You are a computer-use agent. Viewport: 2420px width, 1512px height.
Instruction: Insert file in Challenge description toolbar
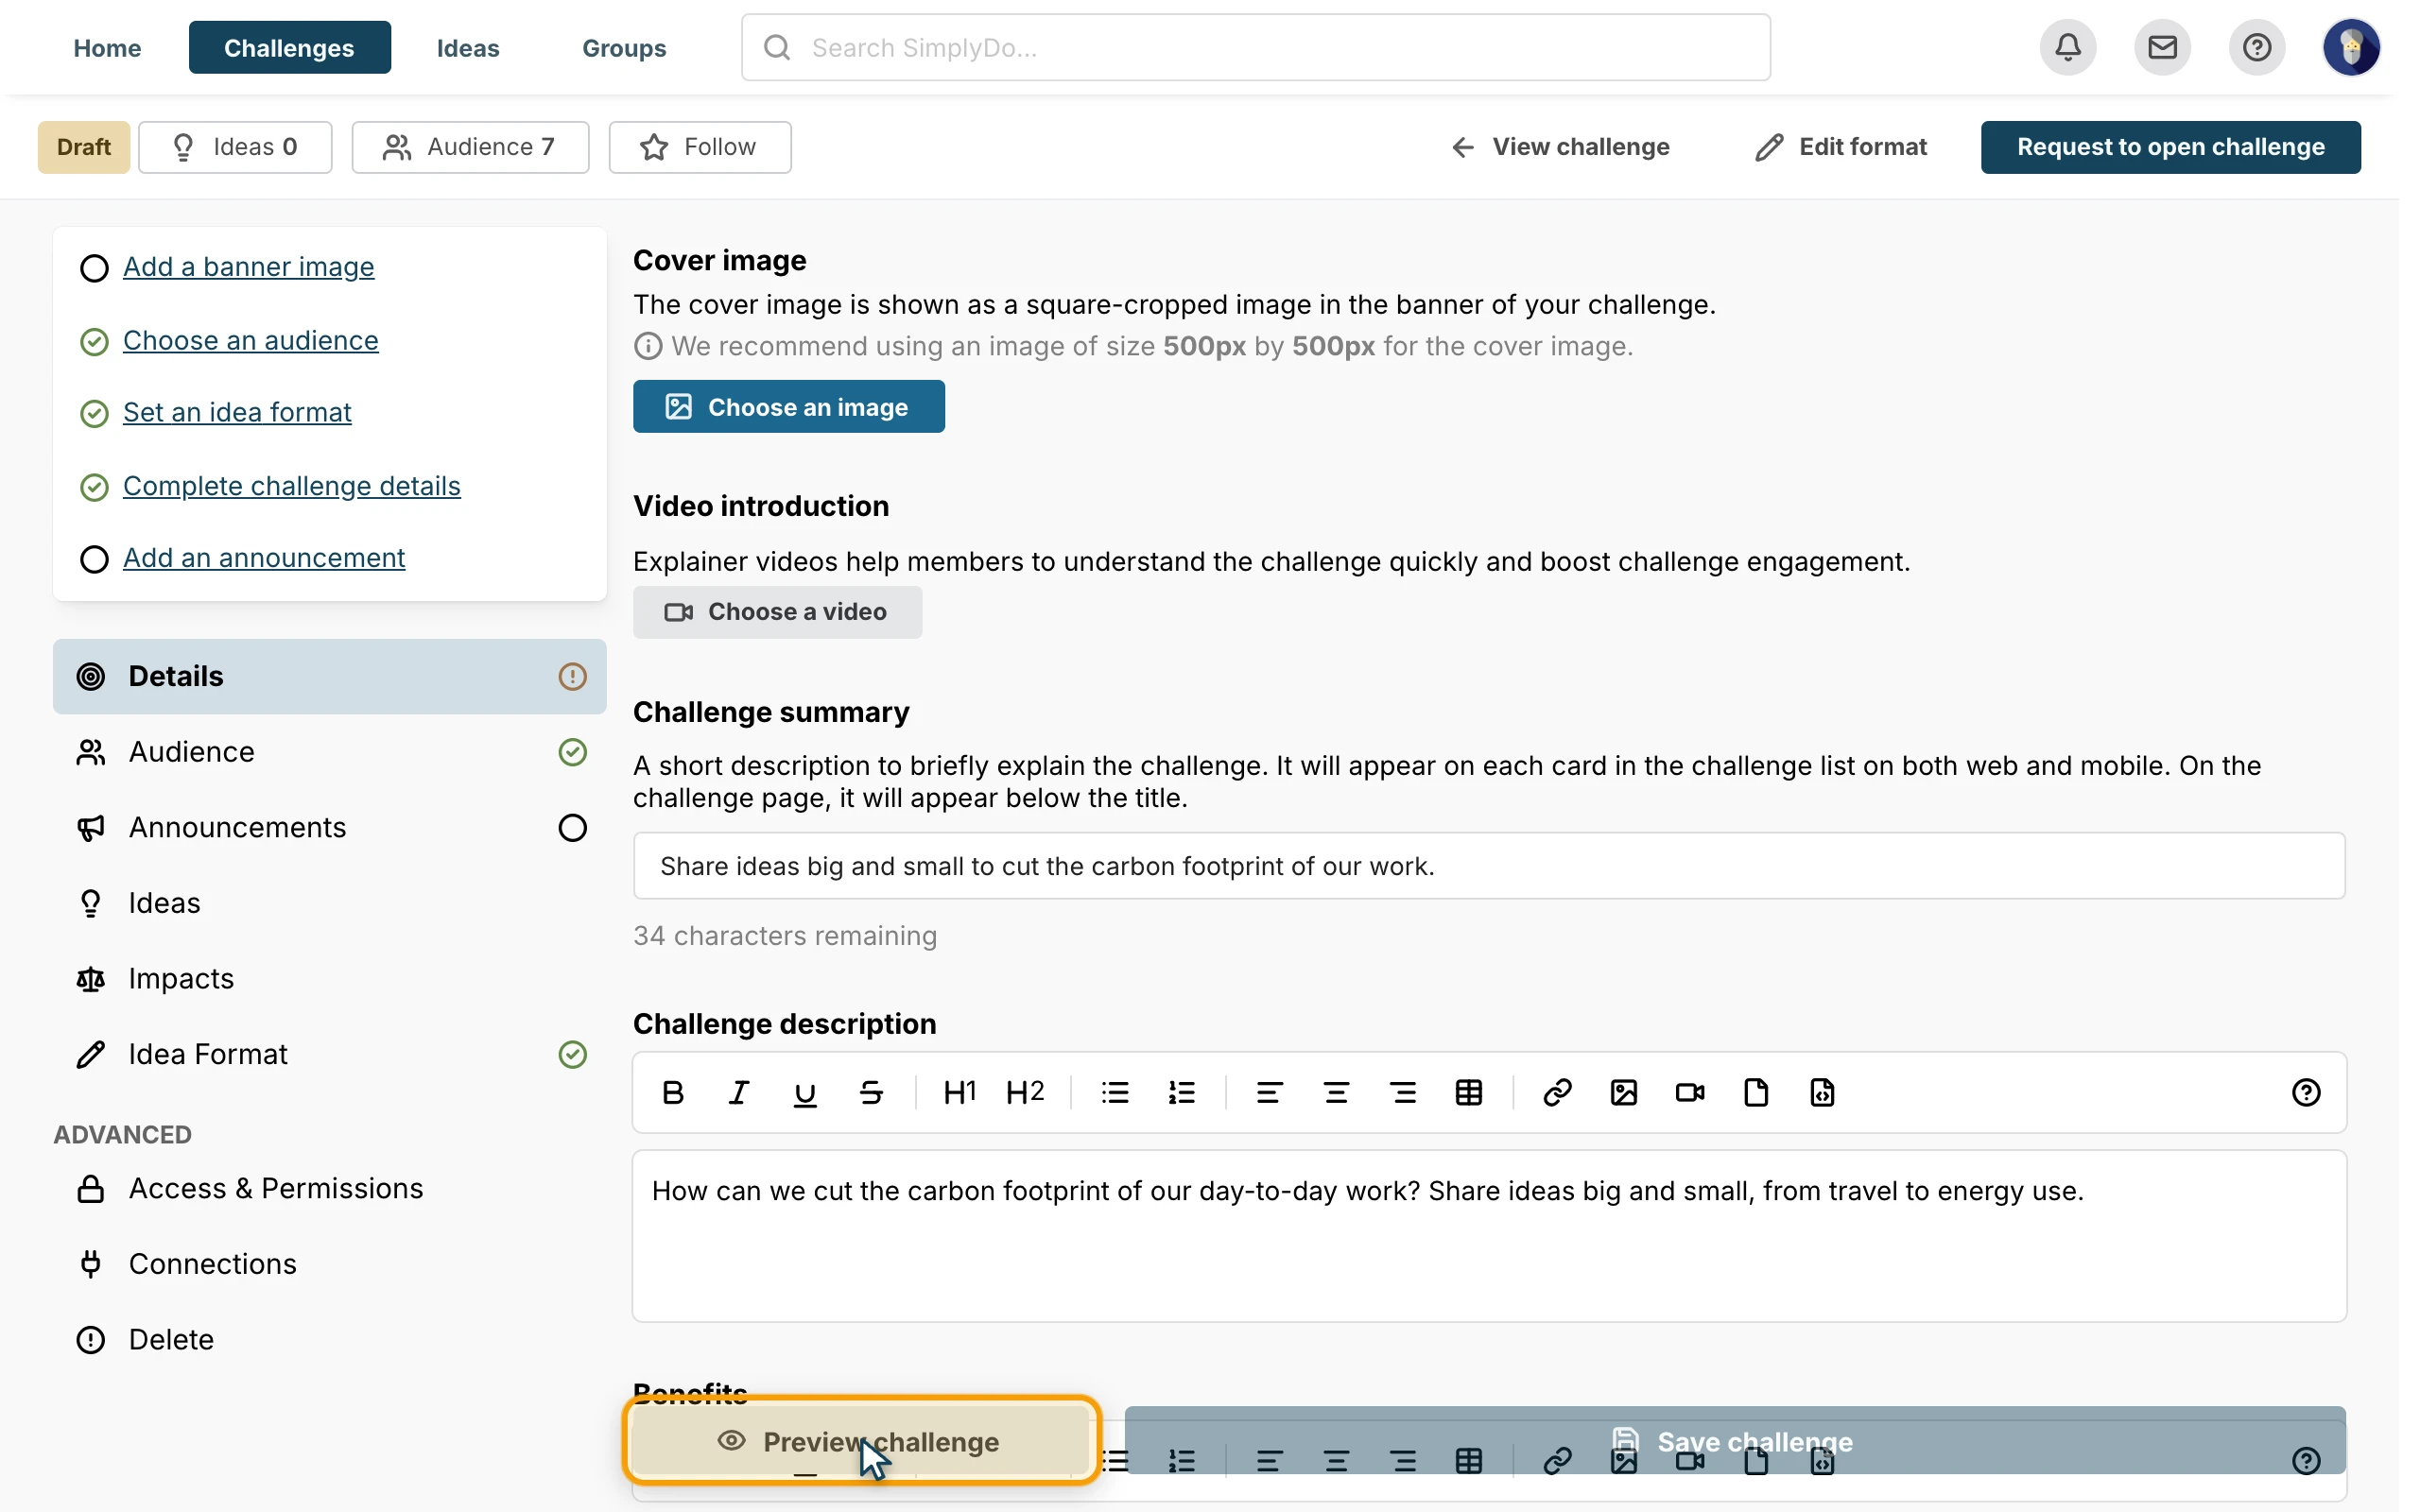1756,1092
